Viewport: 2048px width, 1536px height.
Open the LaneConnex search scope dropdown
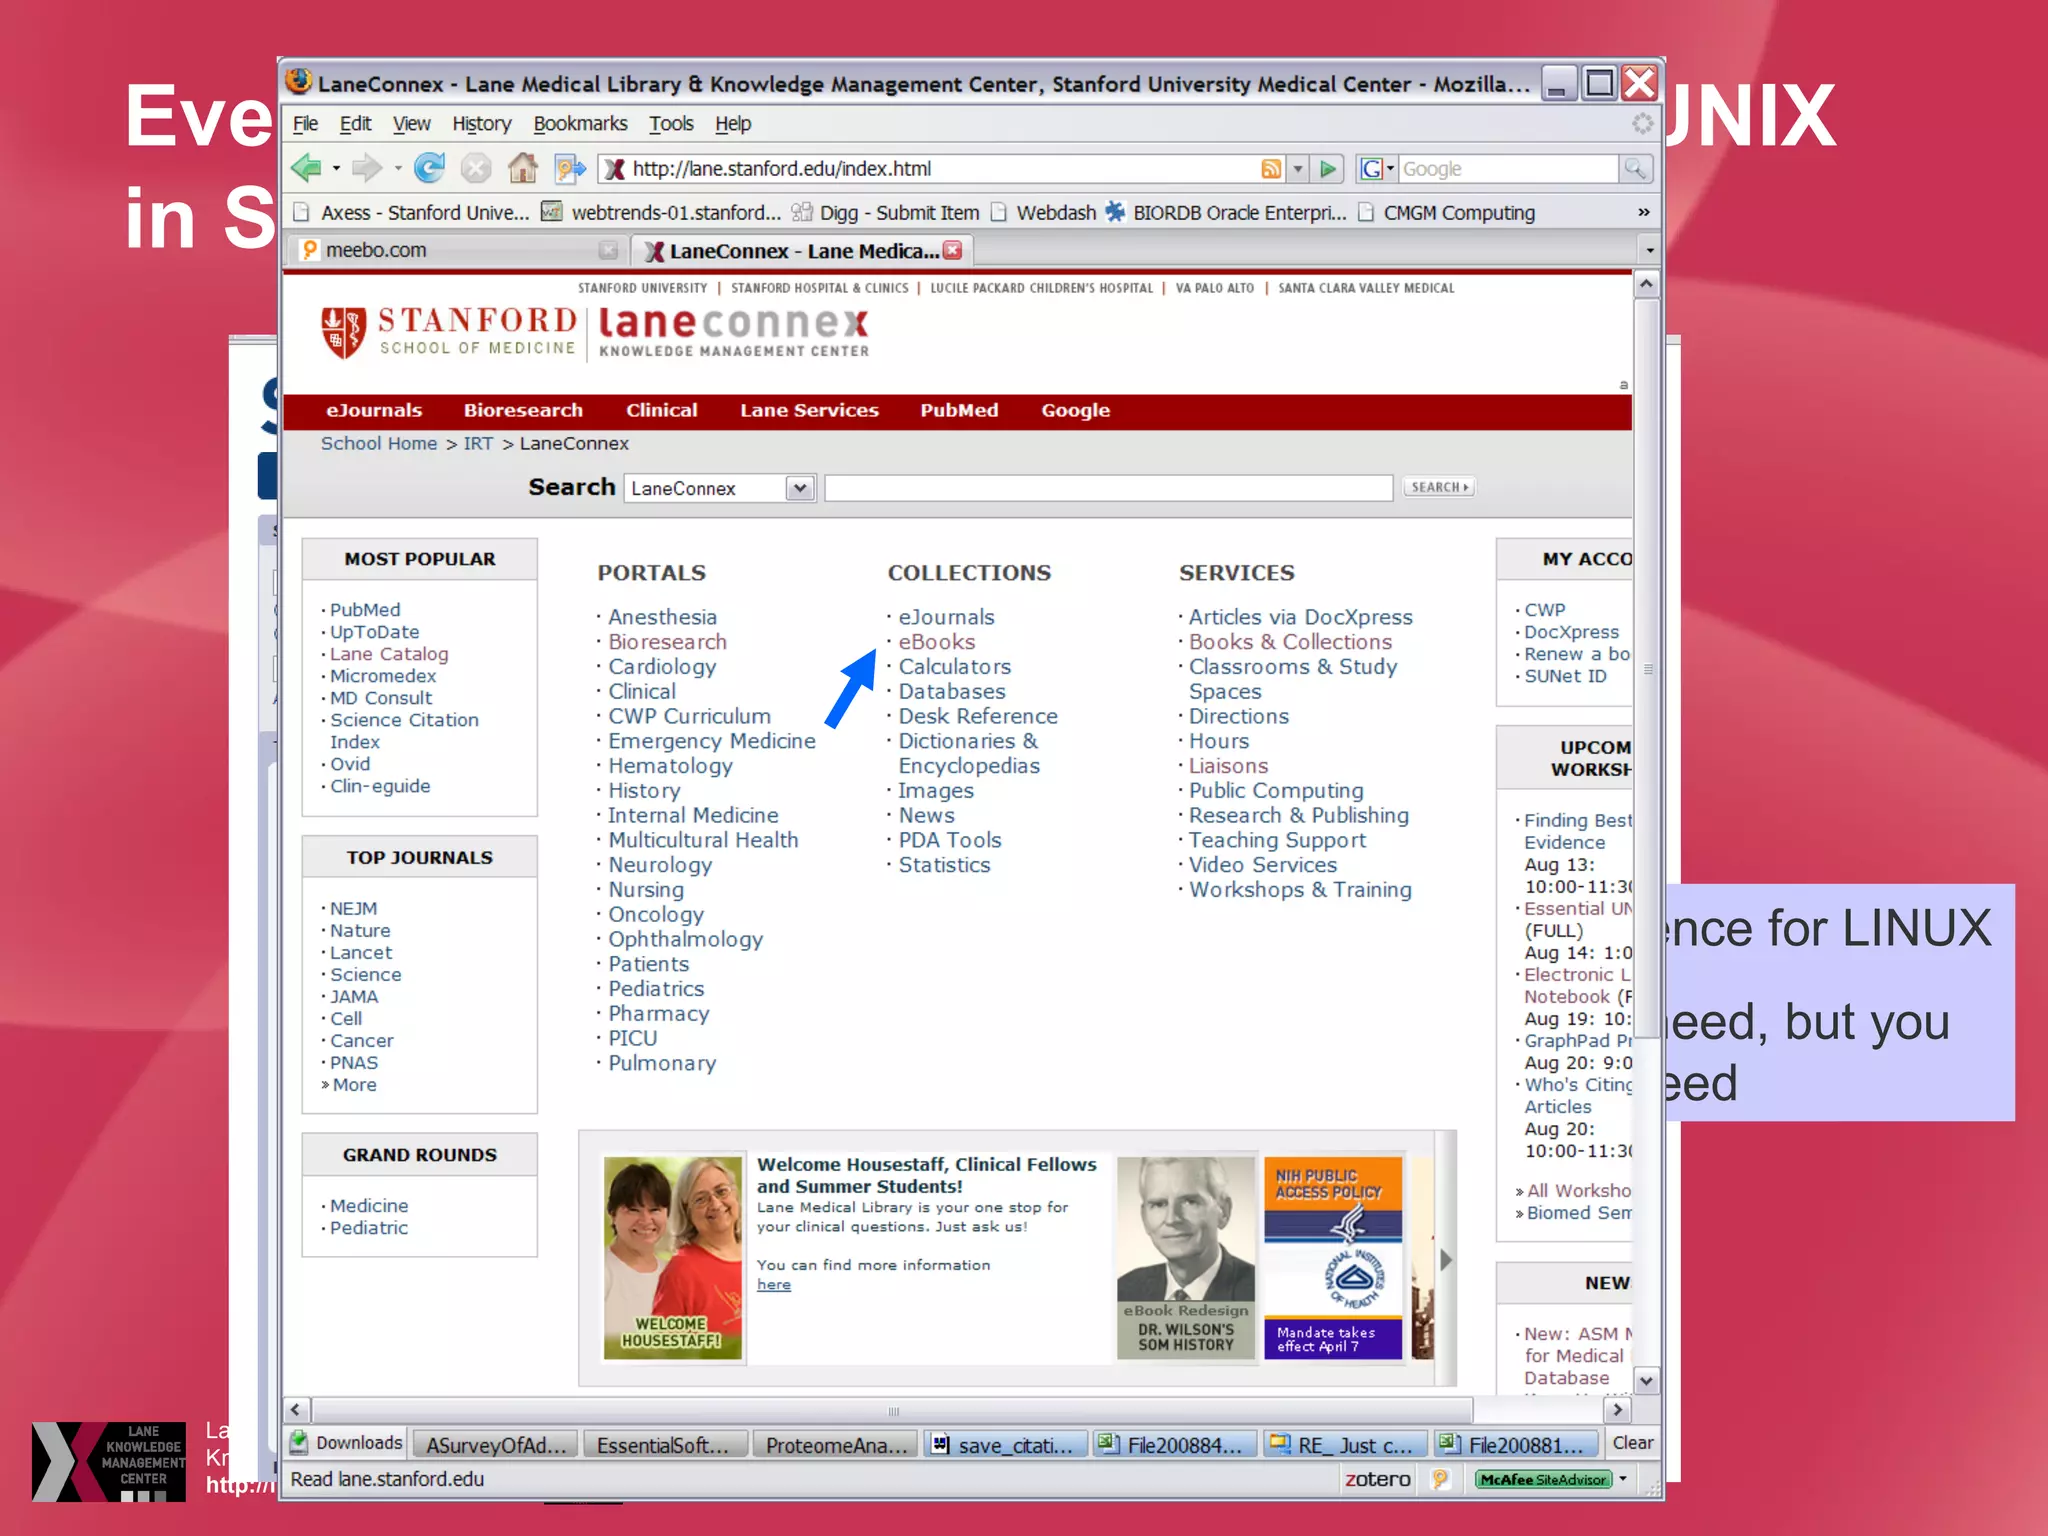[799, 488]
